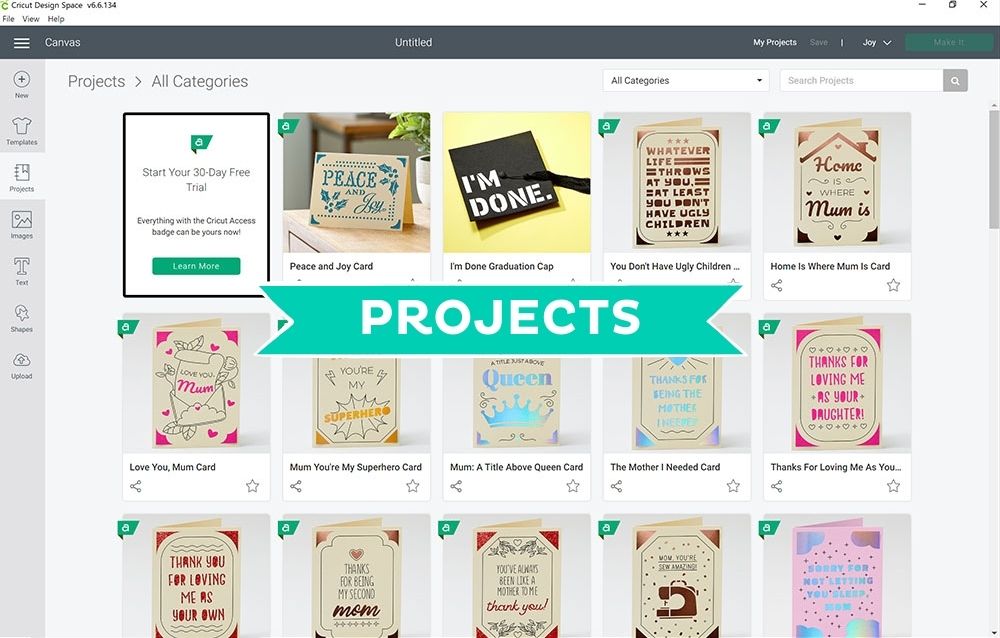Expand the Joy machine selector

[x=877, y=43]
